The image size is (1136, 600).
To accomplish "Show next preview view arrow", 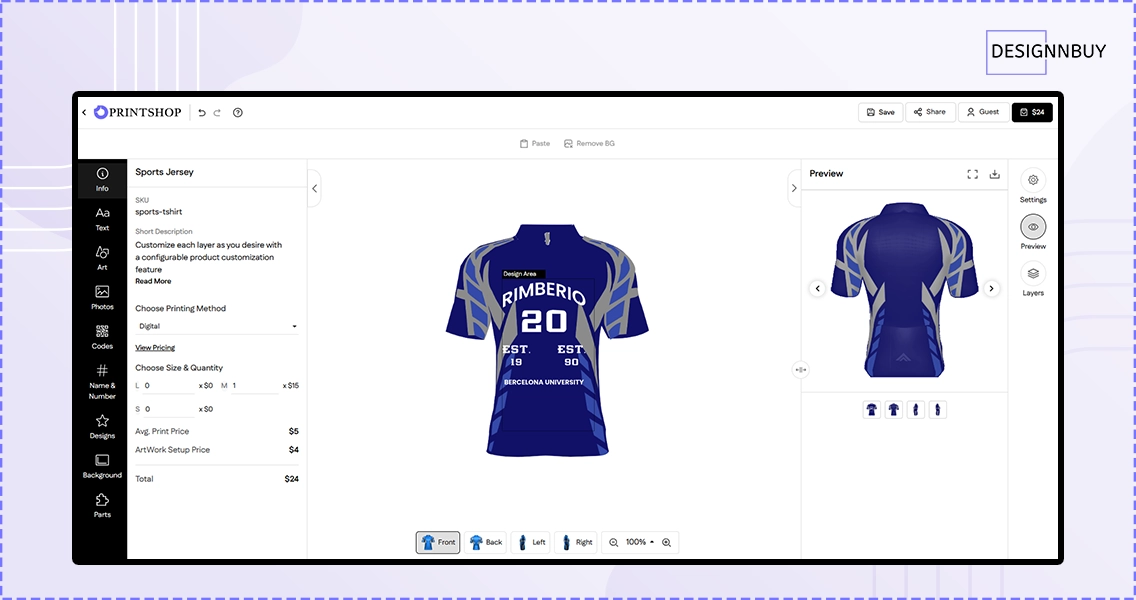I will [x=992, y=288].
